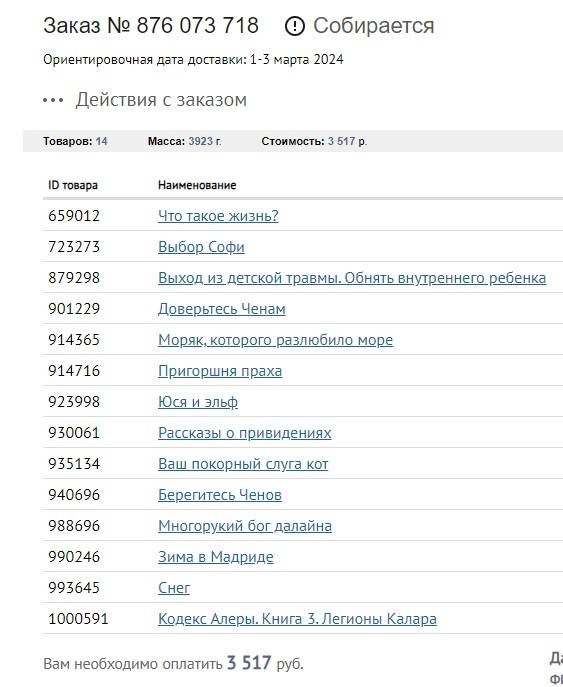Screen dimensions: 563x687
Task: Open book link Берегитесь Ченов
Action: click(220, 495)
